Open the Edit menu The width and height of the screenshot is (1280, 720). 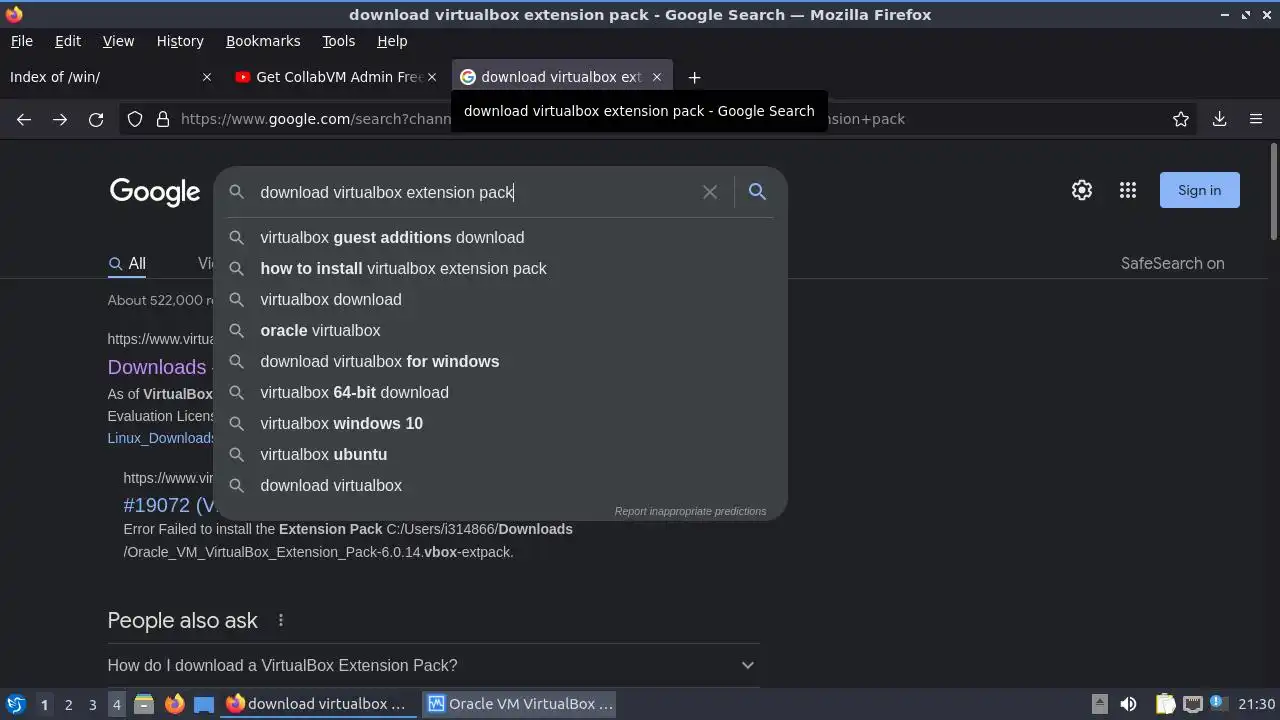tap(68, 41)
